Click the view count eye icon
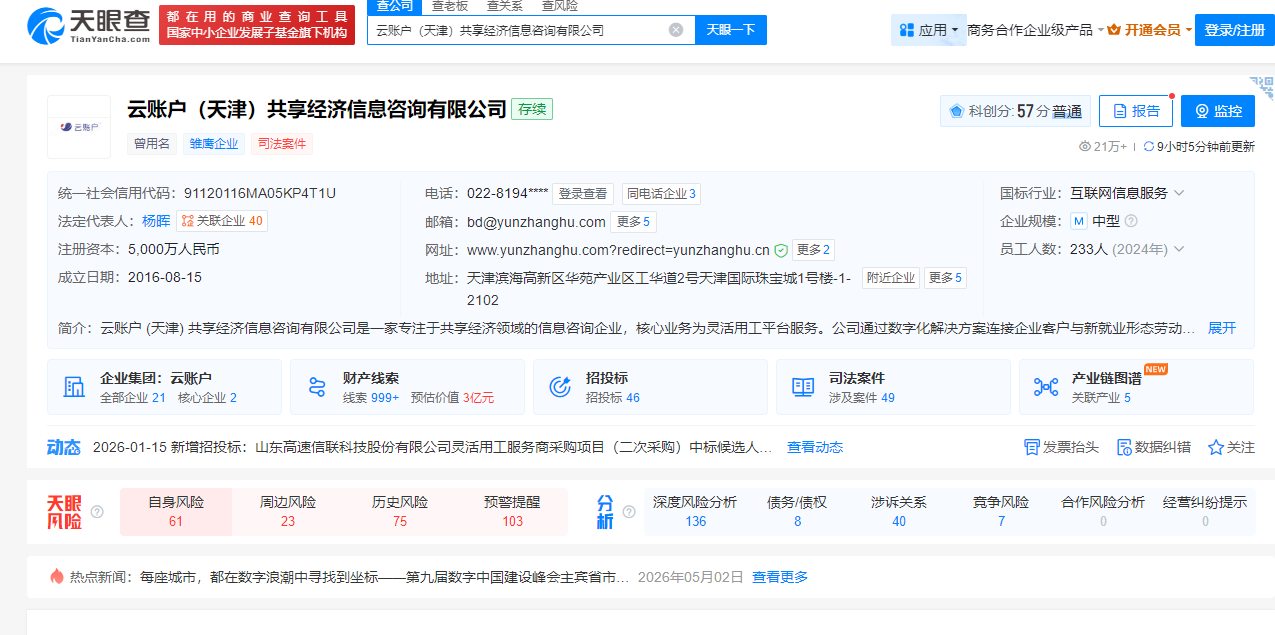The height and width of the screenshot is (635, 1275). (1085, 147)
